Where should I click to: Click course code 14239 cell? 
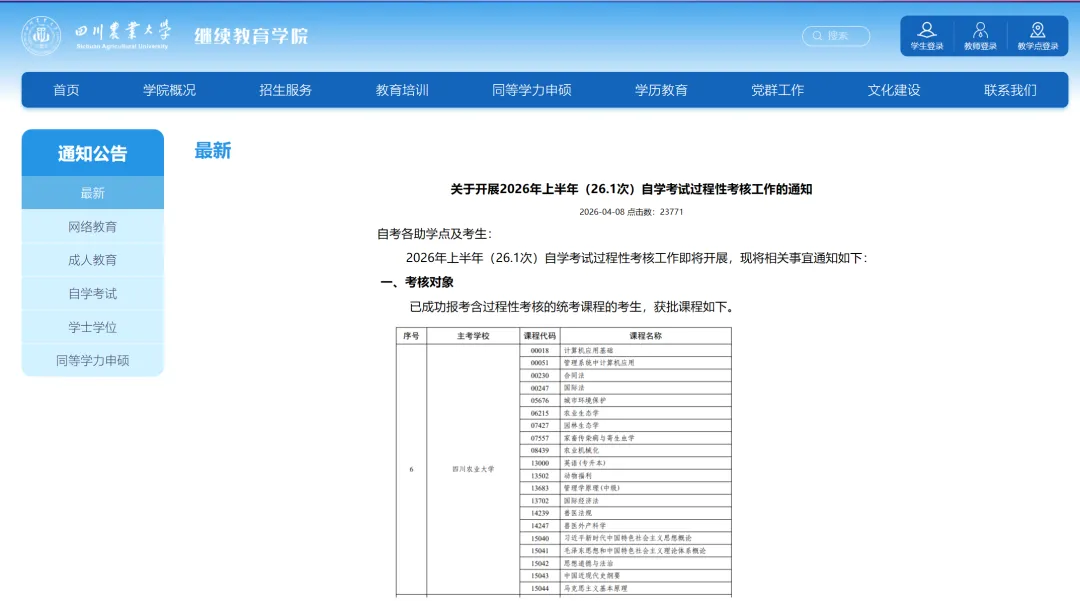(539, 513)
